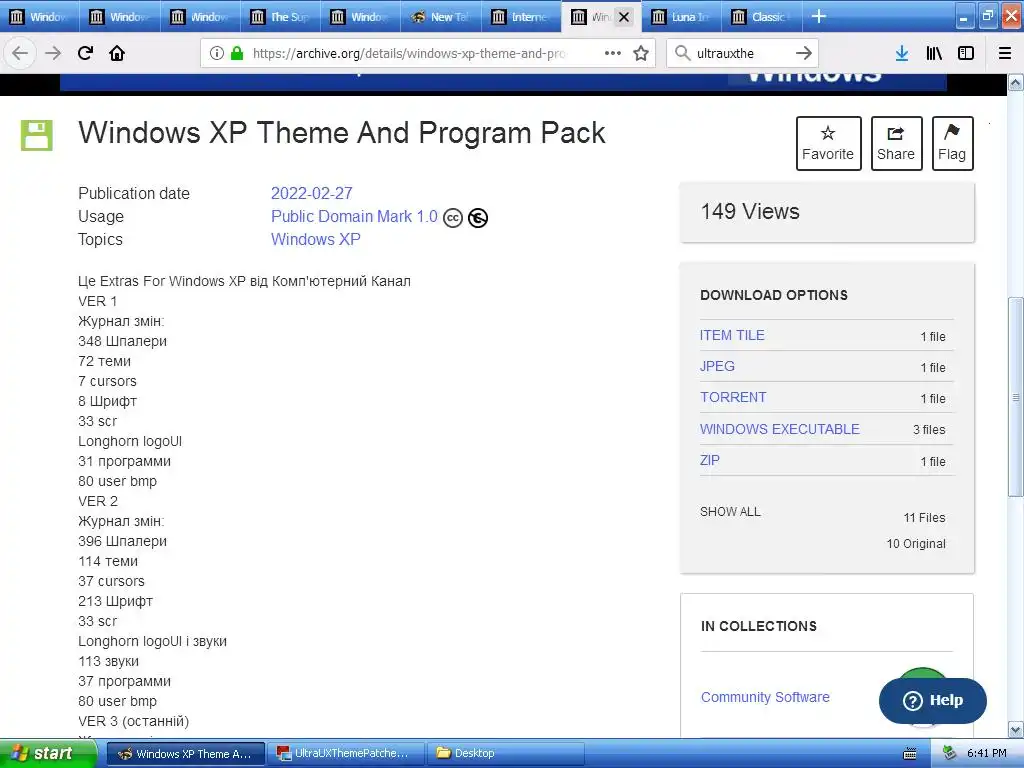Open the downloads panel
The image size is (1024, 768).
pos(902,53)
